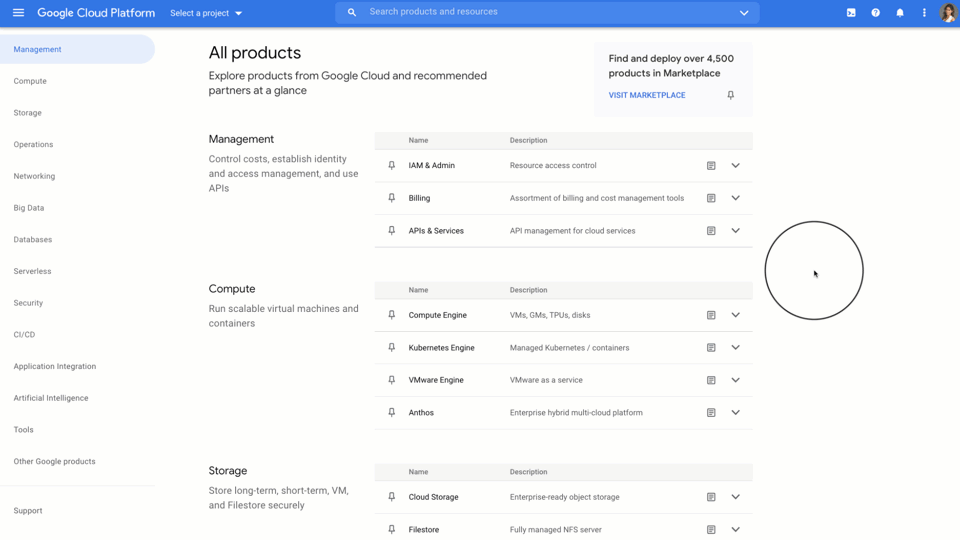This screenshot has width=960, height=540.
Task: Open Cloud Storage documentation icon
Action: pos(711,497)
